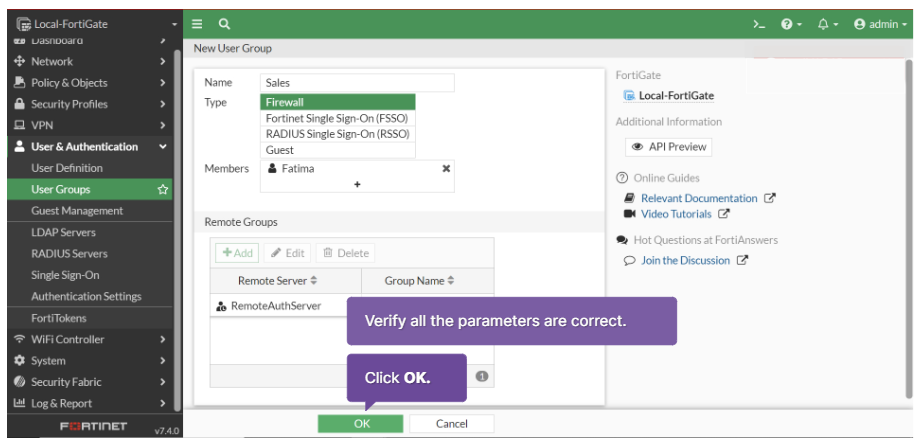This screenshot has width=920, height=443.
Task: Open User Definition page
Action: point(89,168)
